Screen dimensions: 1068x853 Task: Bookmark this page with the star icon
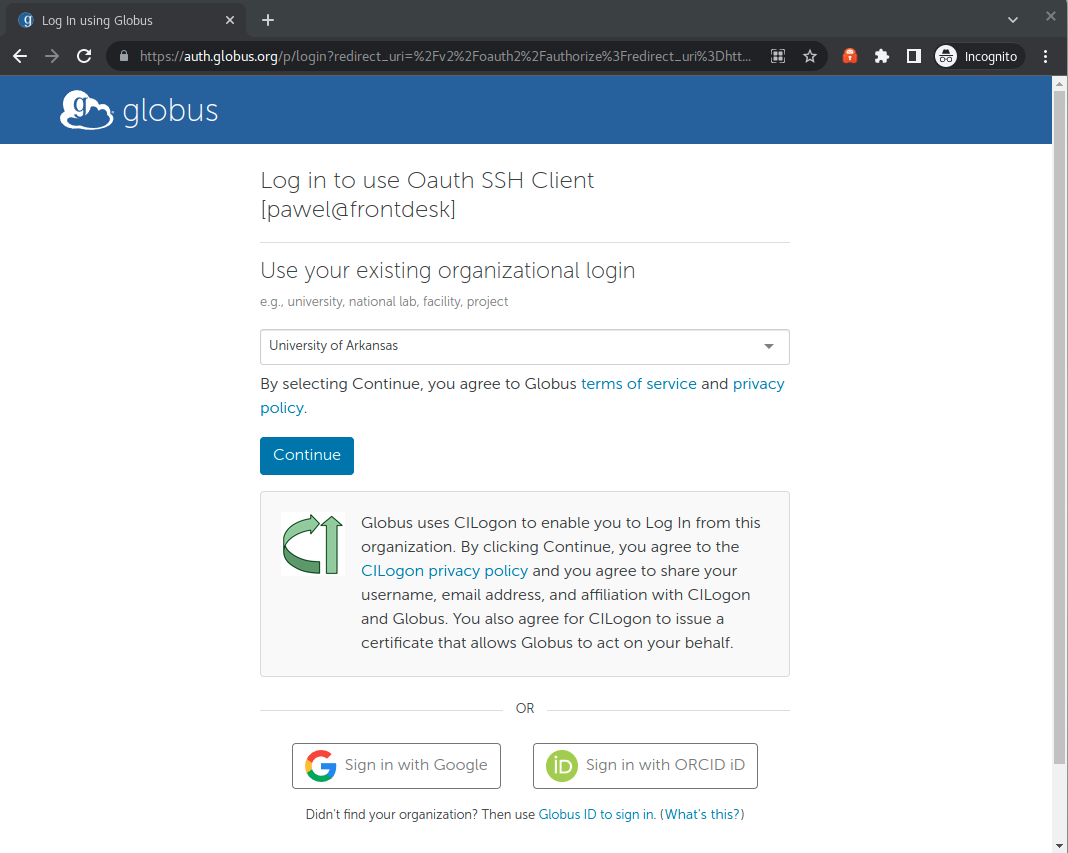pyautogui.click(x=810, y=57)
